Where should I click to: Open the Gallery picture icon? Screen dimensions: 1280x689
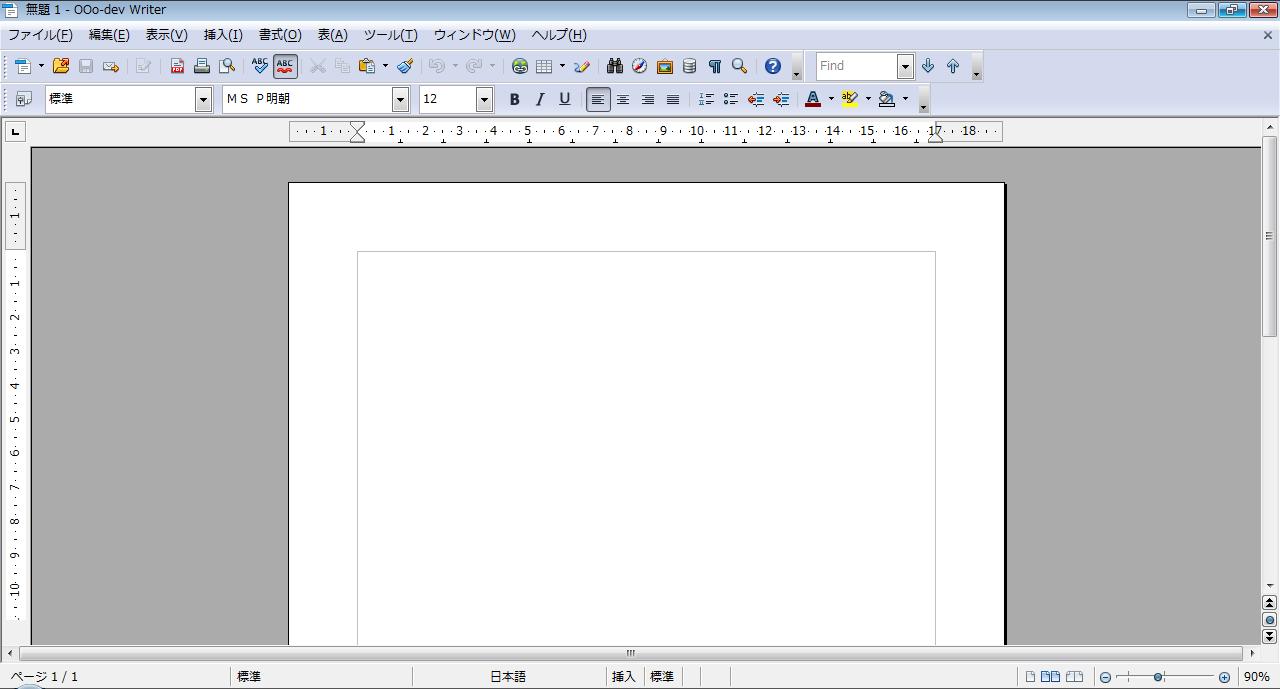pos(664,66)
